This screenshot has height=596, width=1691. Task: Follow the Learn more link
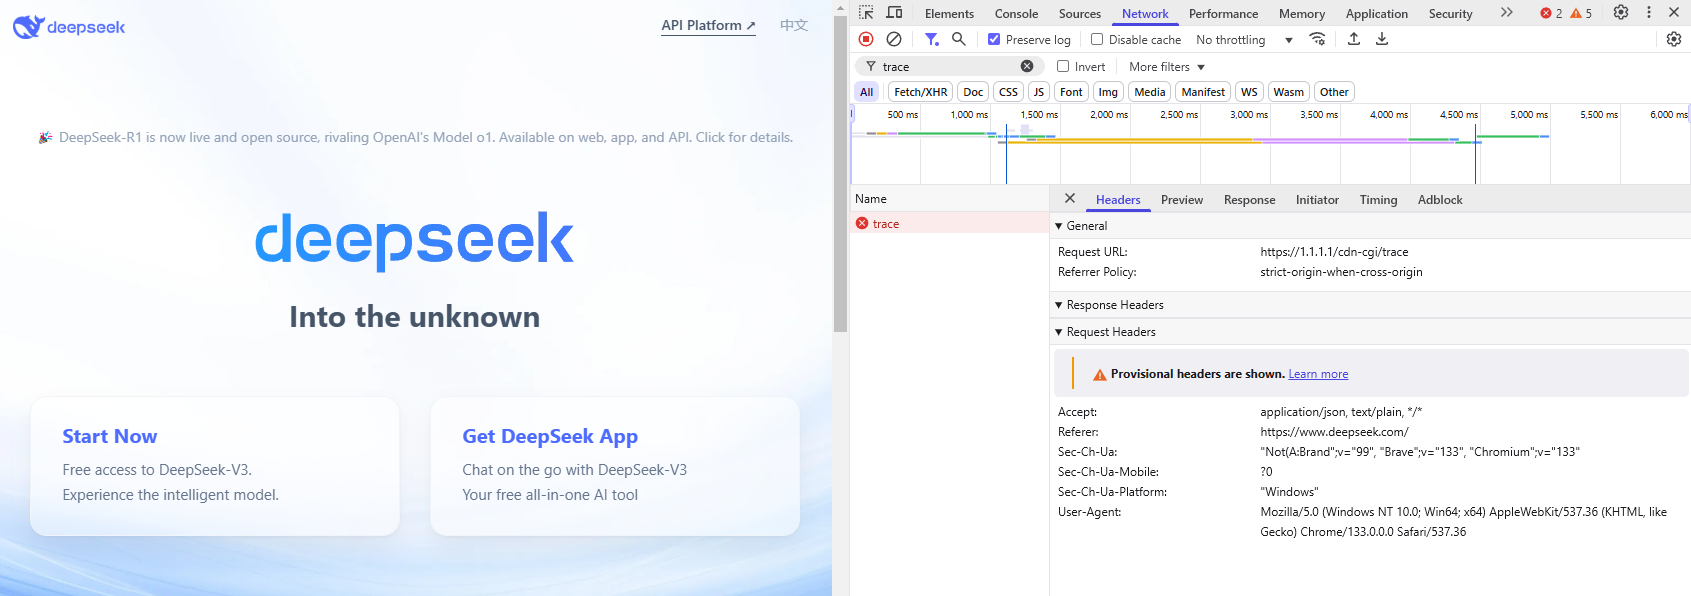coord(1318,374)
